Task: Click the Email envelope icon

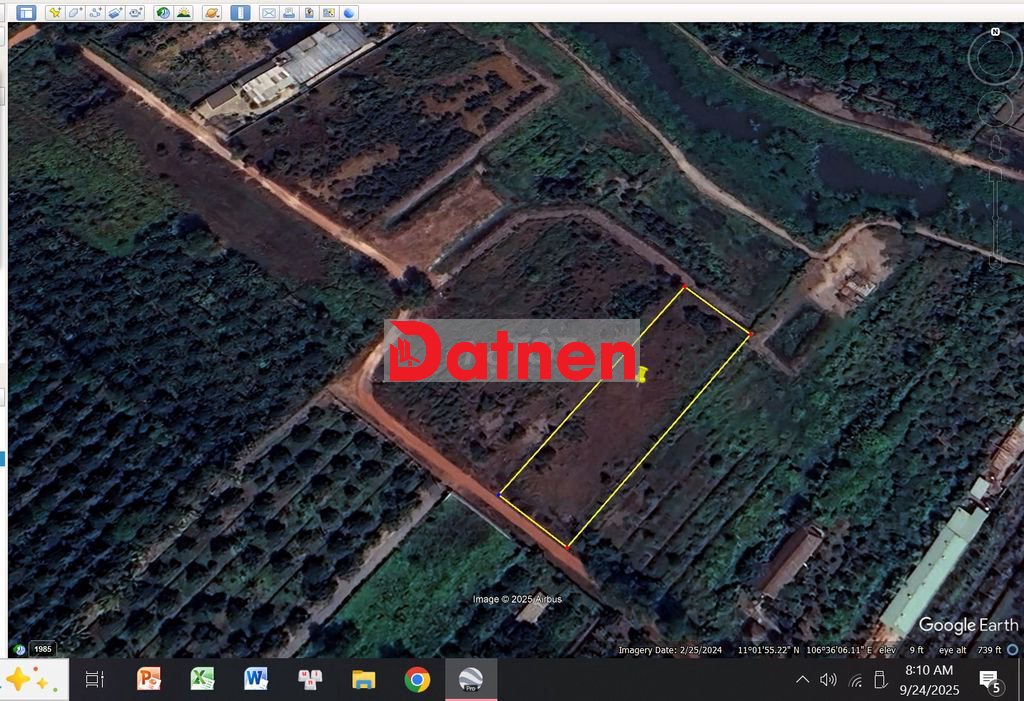Action: click(x=268, y=13)
